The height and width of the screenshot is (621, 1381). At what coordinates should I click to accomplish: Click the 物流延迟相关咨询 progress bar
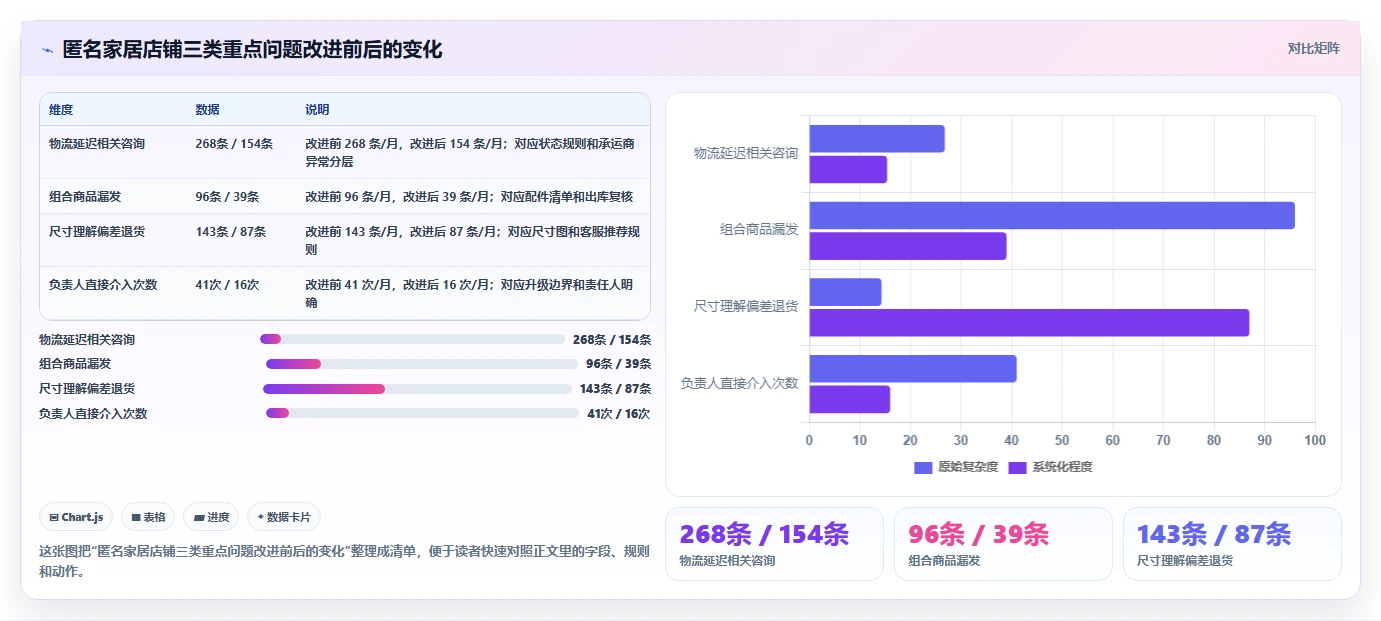(x=412, y=339)
